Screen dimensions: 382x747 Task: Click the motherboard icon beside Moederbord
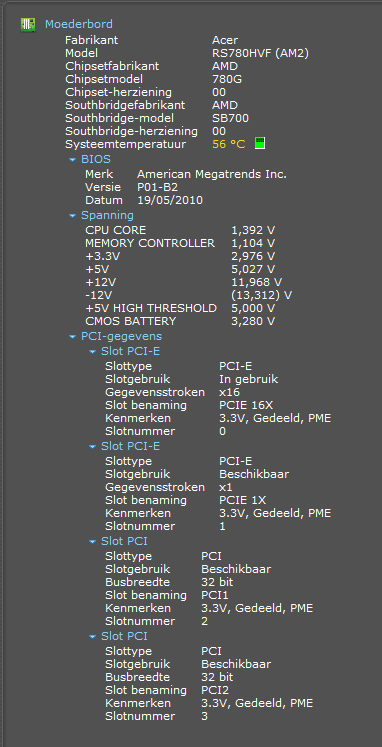(x=28, y=25)
